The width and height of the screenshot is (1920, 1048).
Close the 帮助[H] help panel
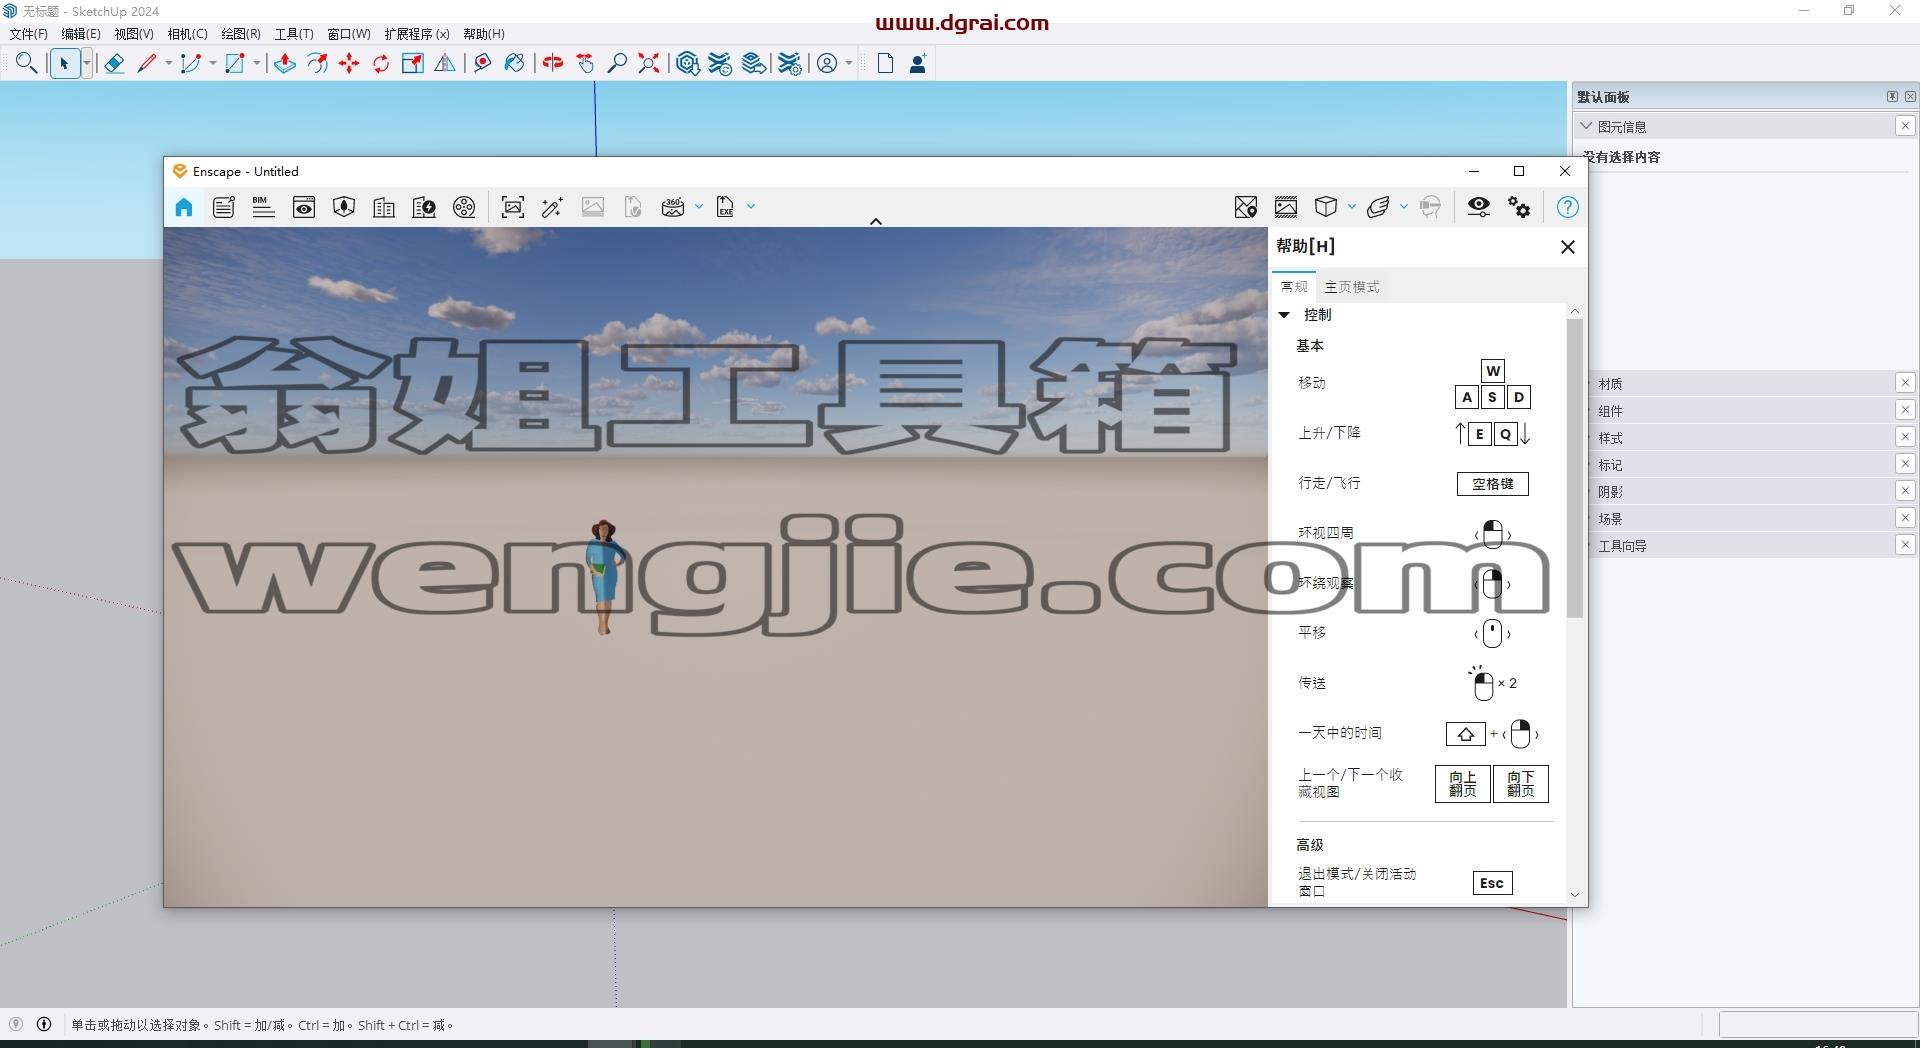pyautogui.click(x=1568, y=247)
